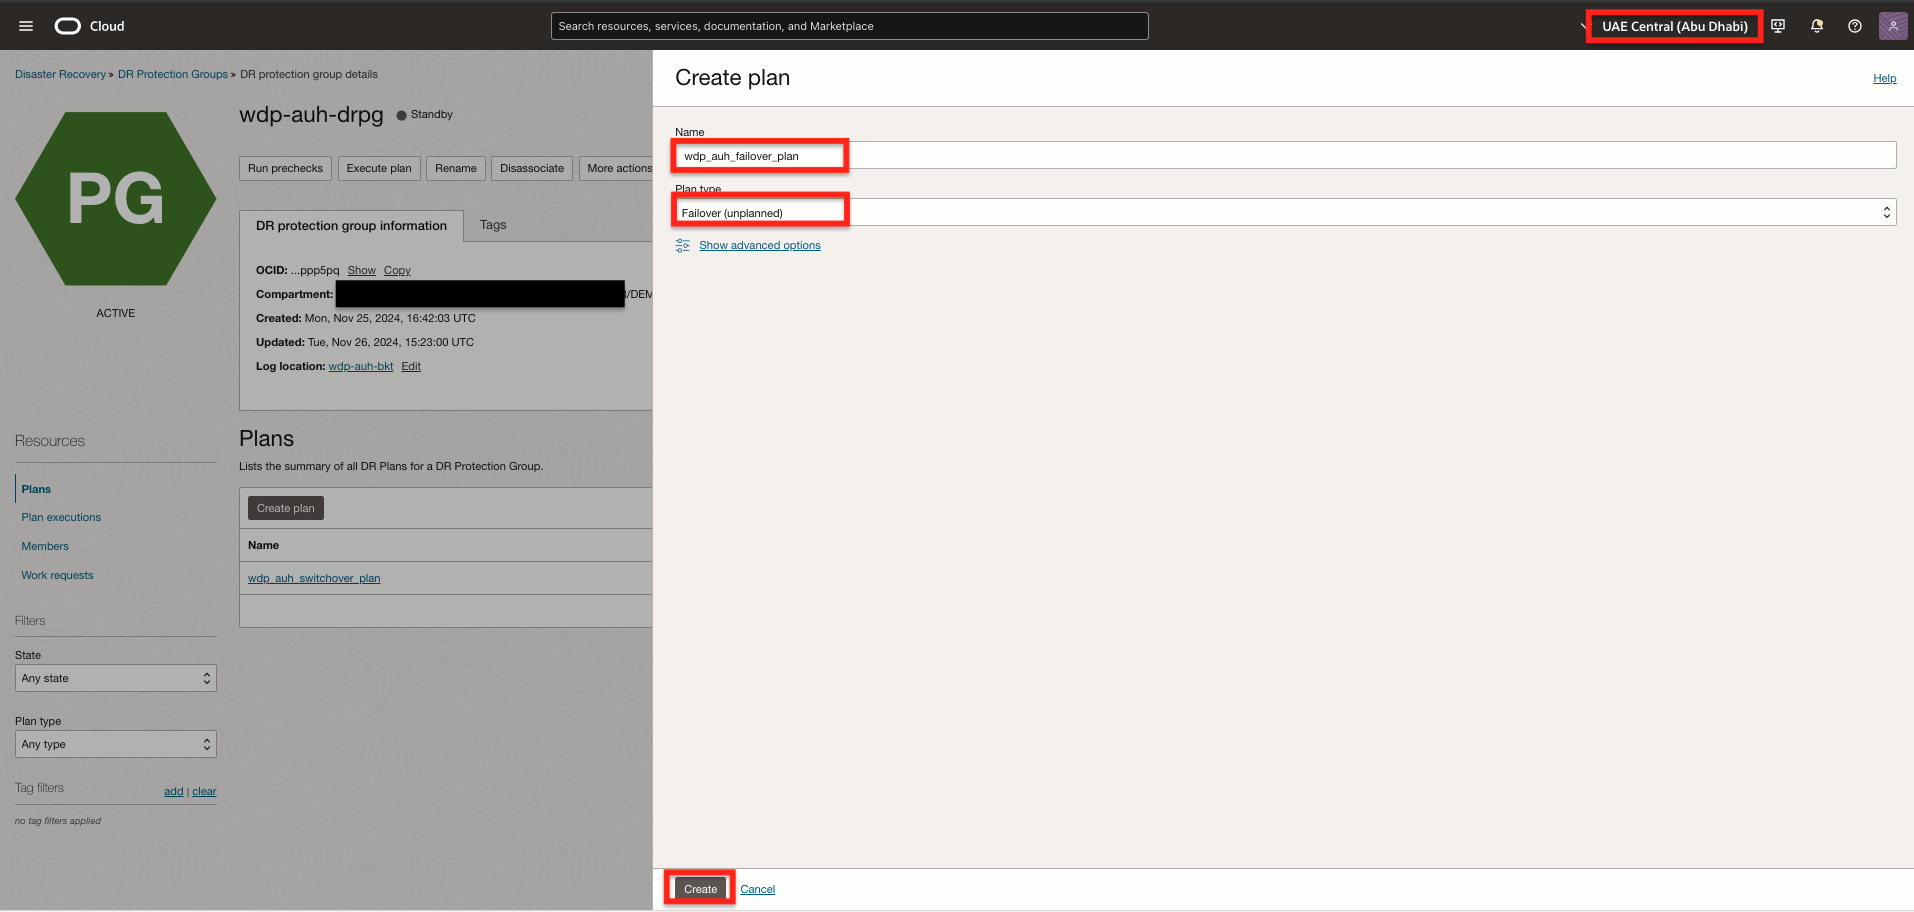The width and height of the screenshot is (1914, 912).
Task: Click clear under Tag filters
Action: (x=204, y=791)
